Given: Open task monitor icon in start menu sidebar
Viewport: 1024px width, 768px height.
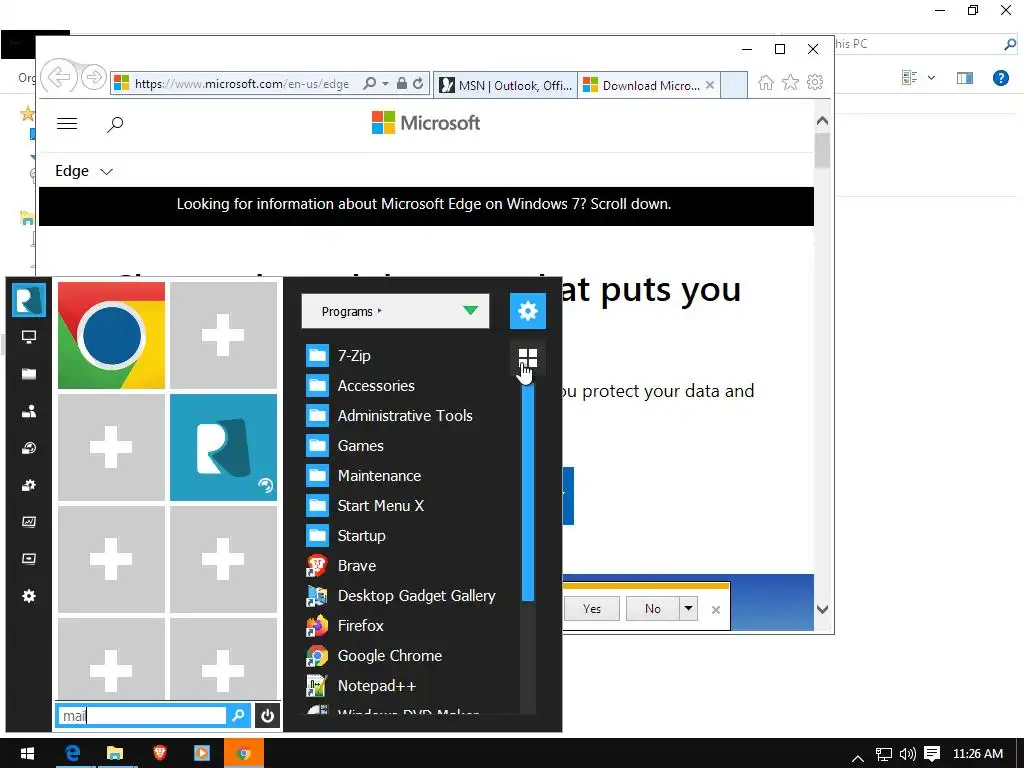Looking at the screenshot, I should [29, 522].
